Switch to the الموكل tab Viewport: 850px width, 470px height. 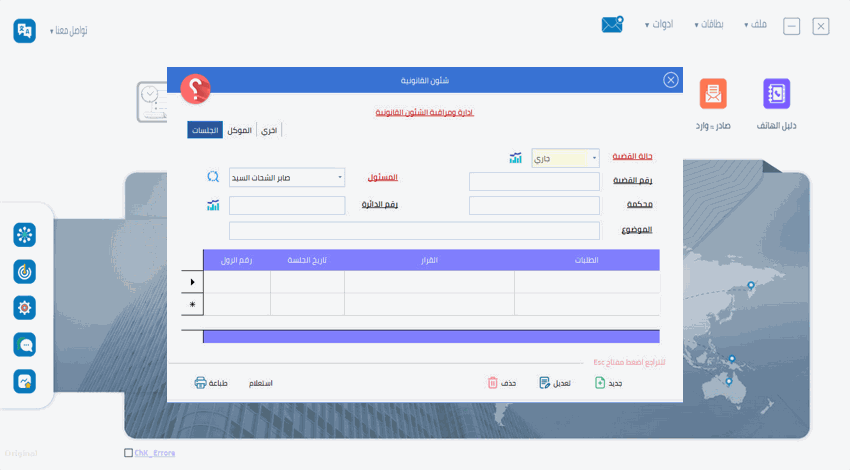(239, 130)
